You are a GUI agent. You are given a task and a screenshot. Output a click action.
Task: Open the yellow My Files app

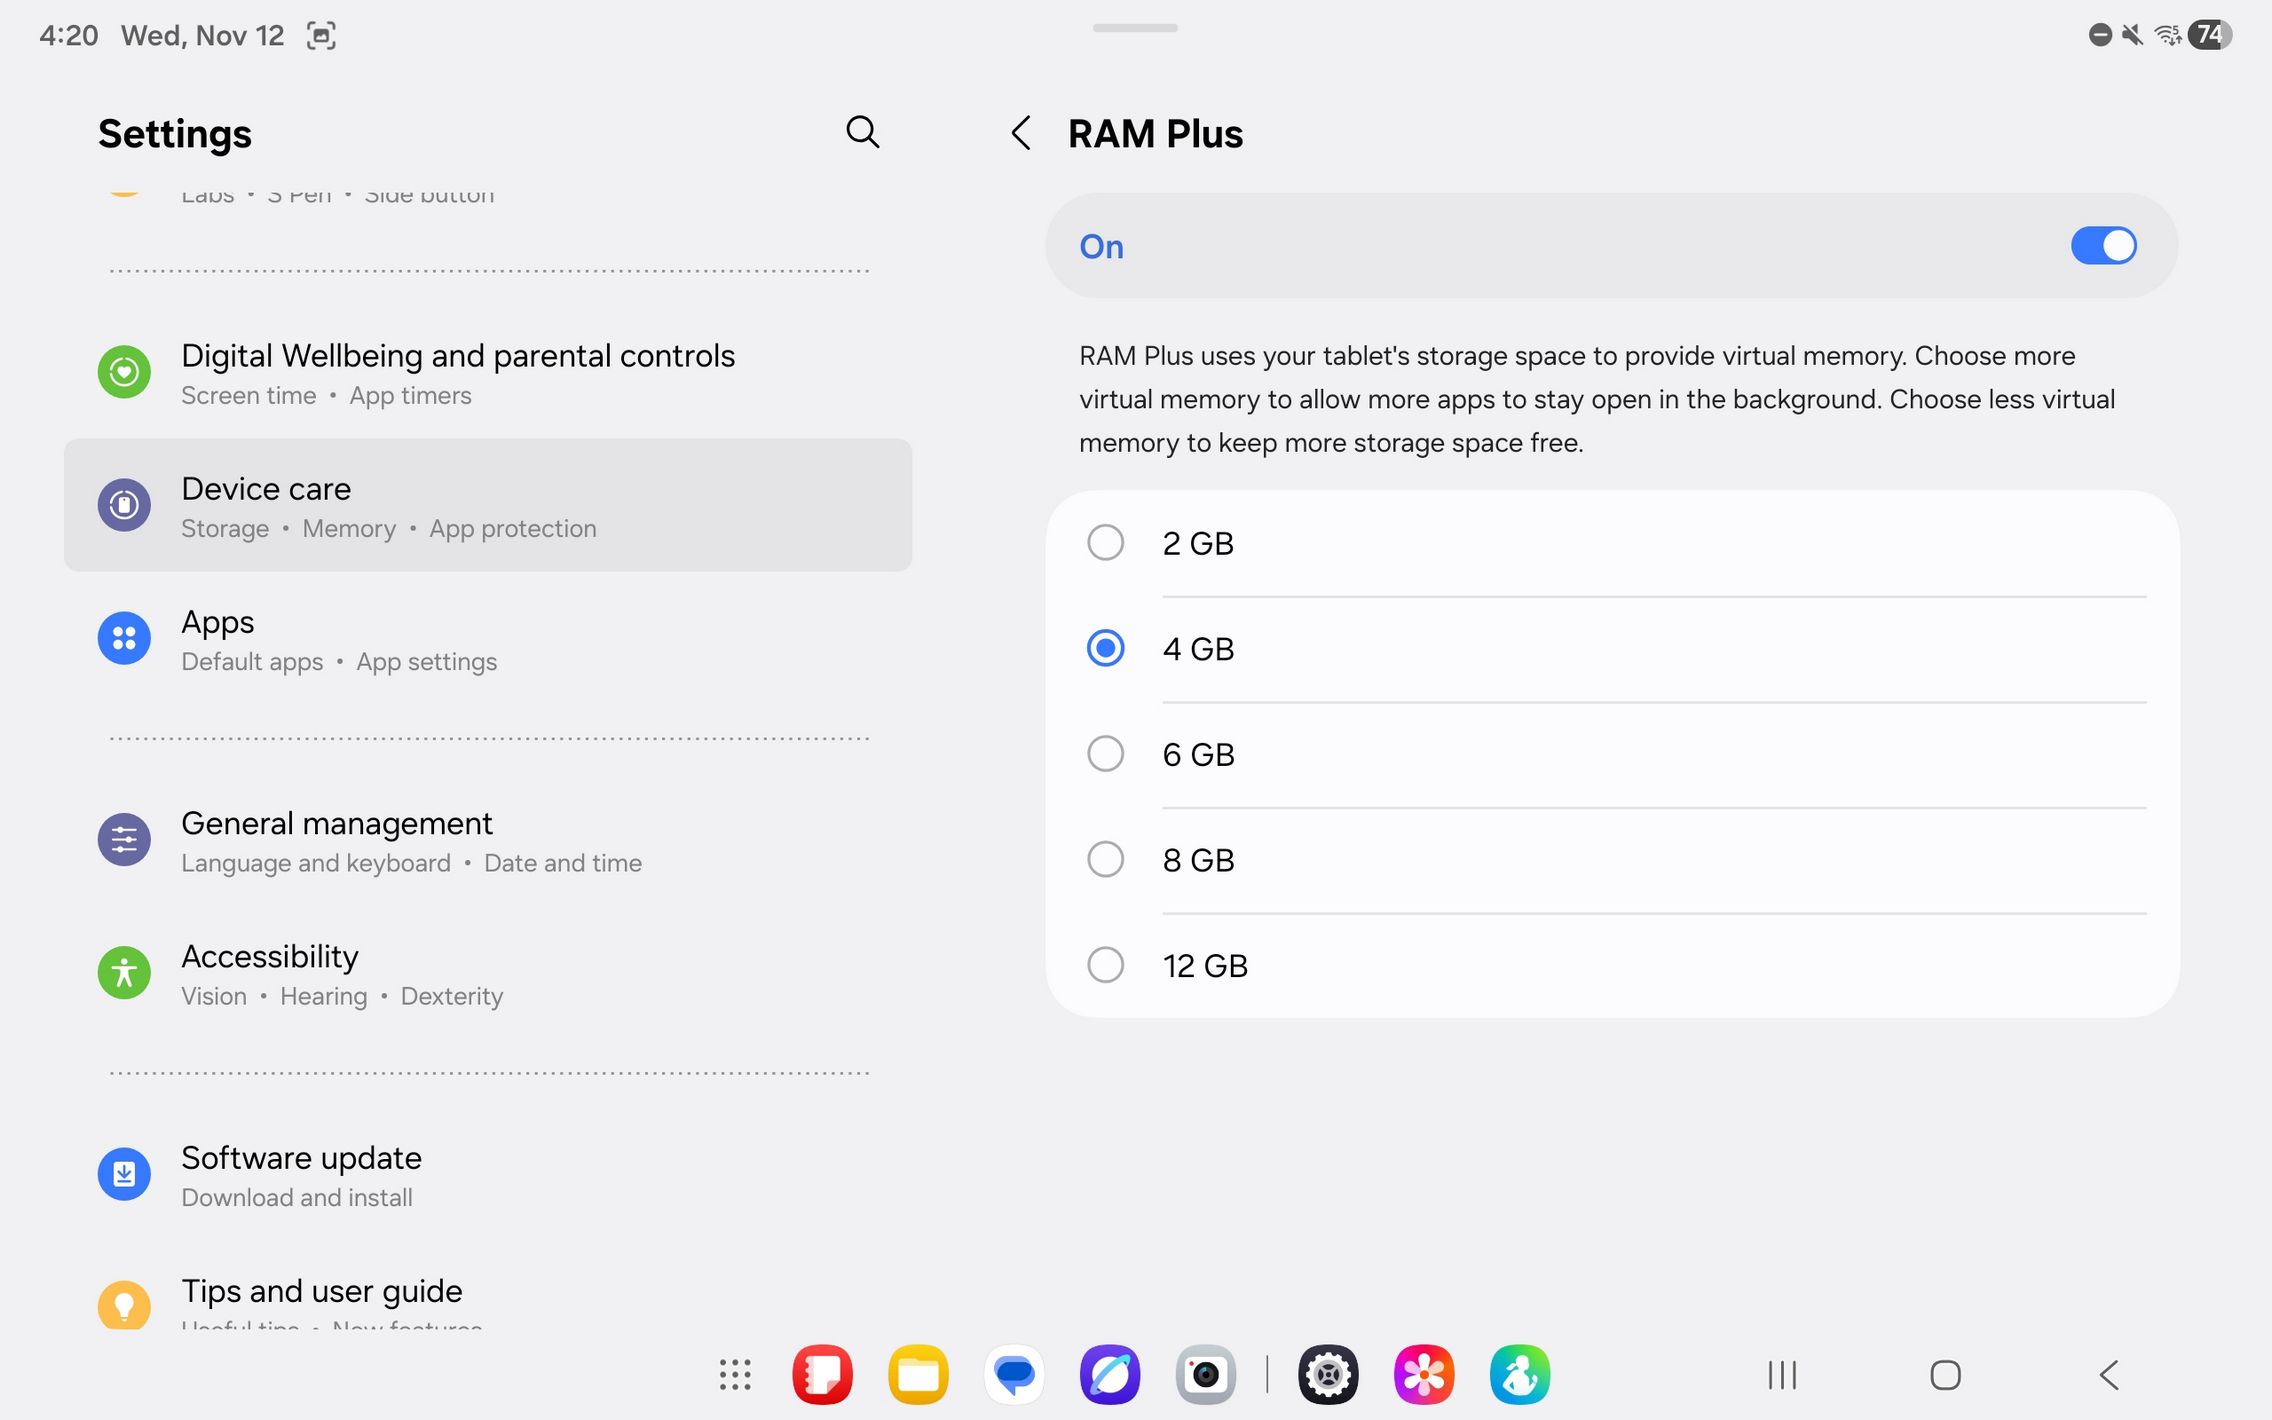tap(918, 1375)
